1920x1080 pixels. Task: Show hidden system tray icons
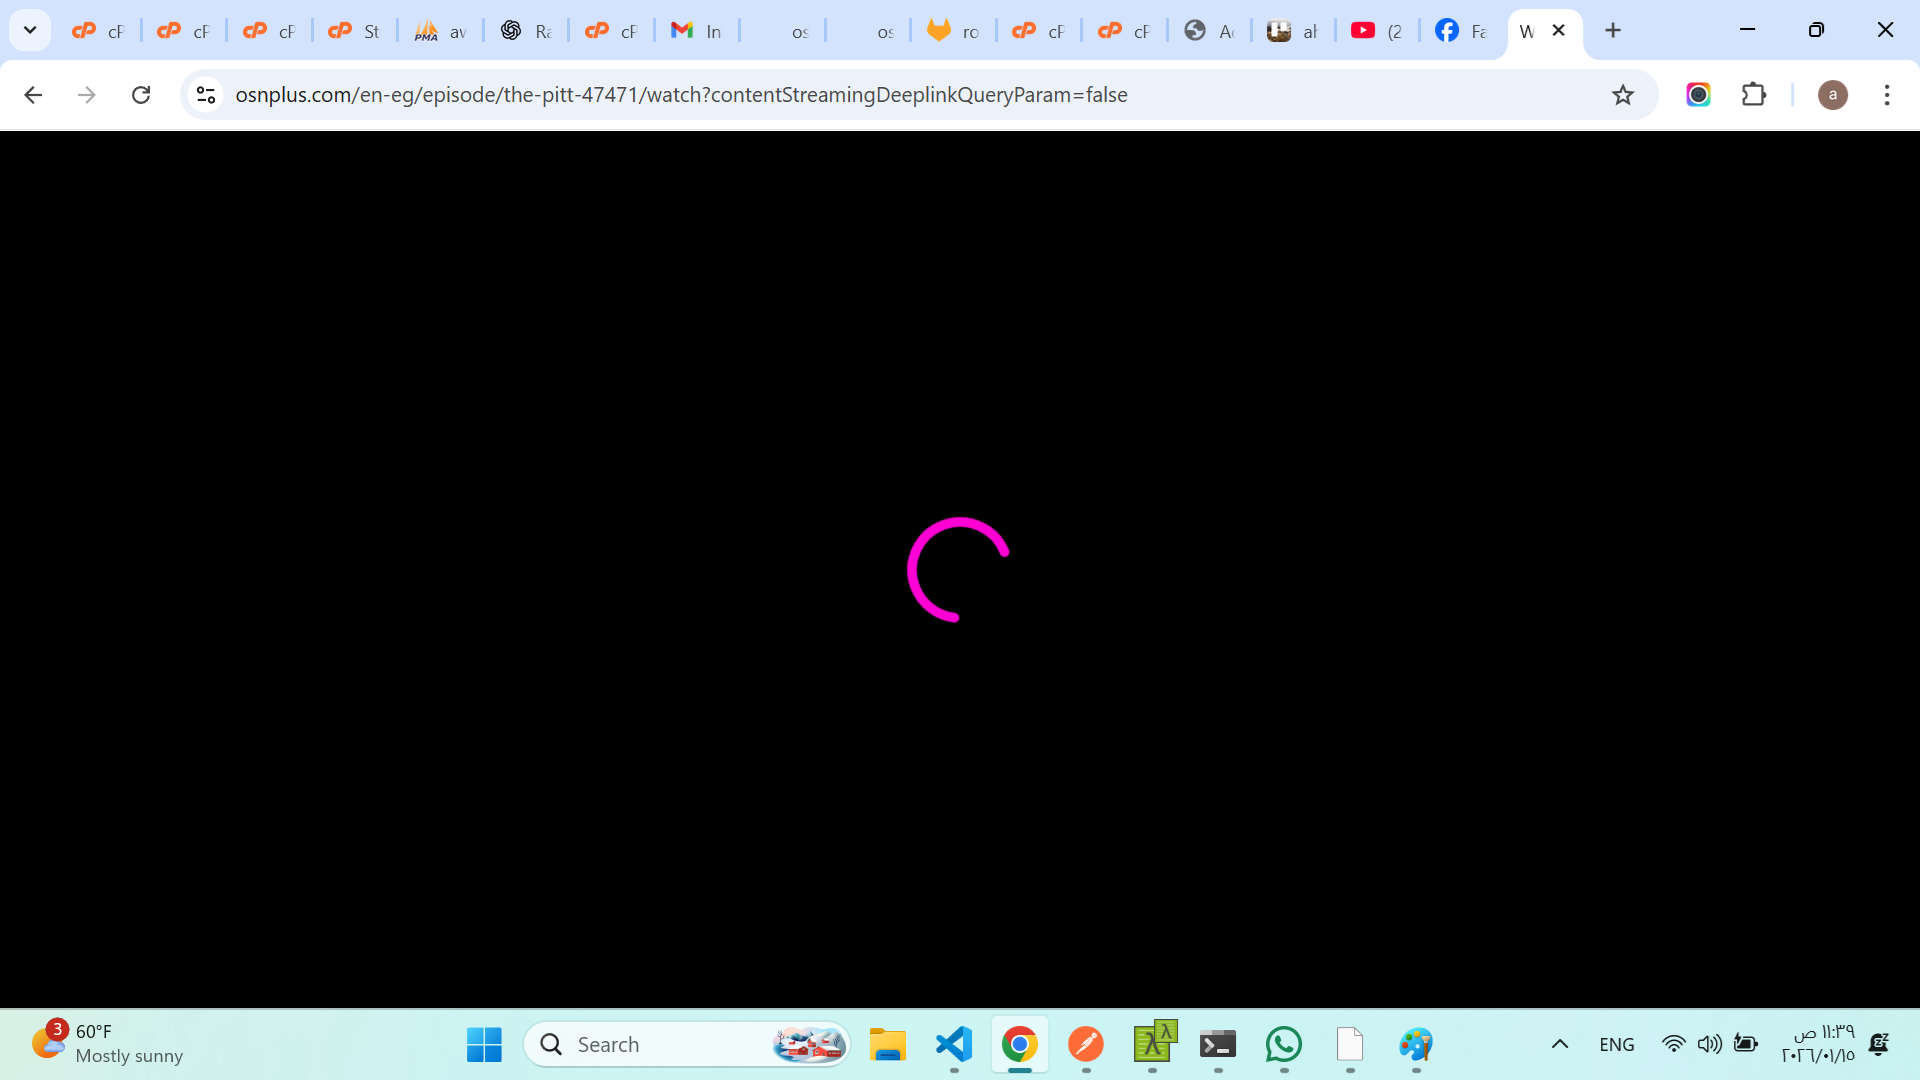(1559, 1044)
